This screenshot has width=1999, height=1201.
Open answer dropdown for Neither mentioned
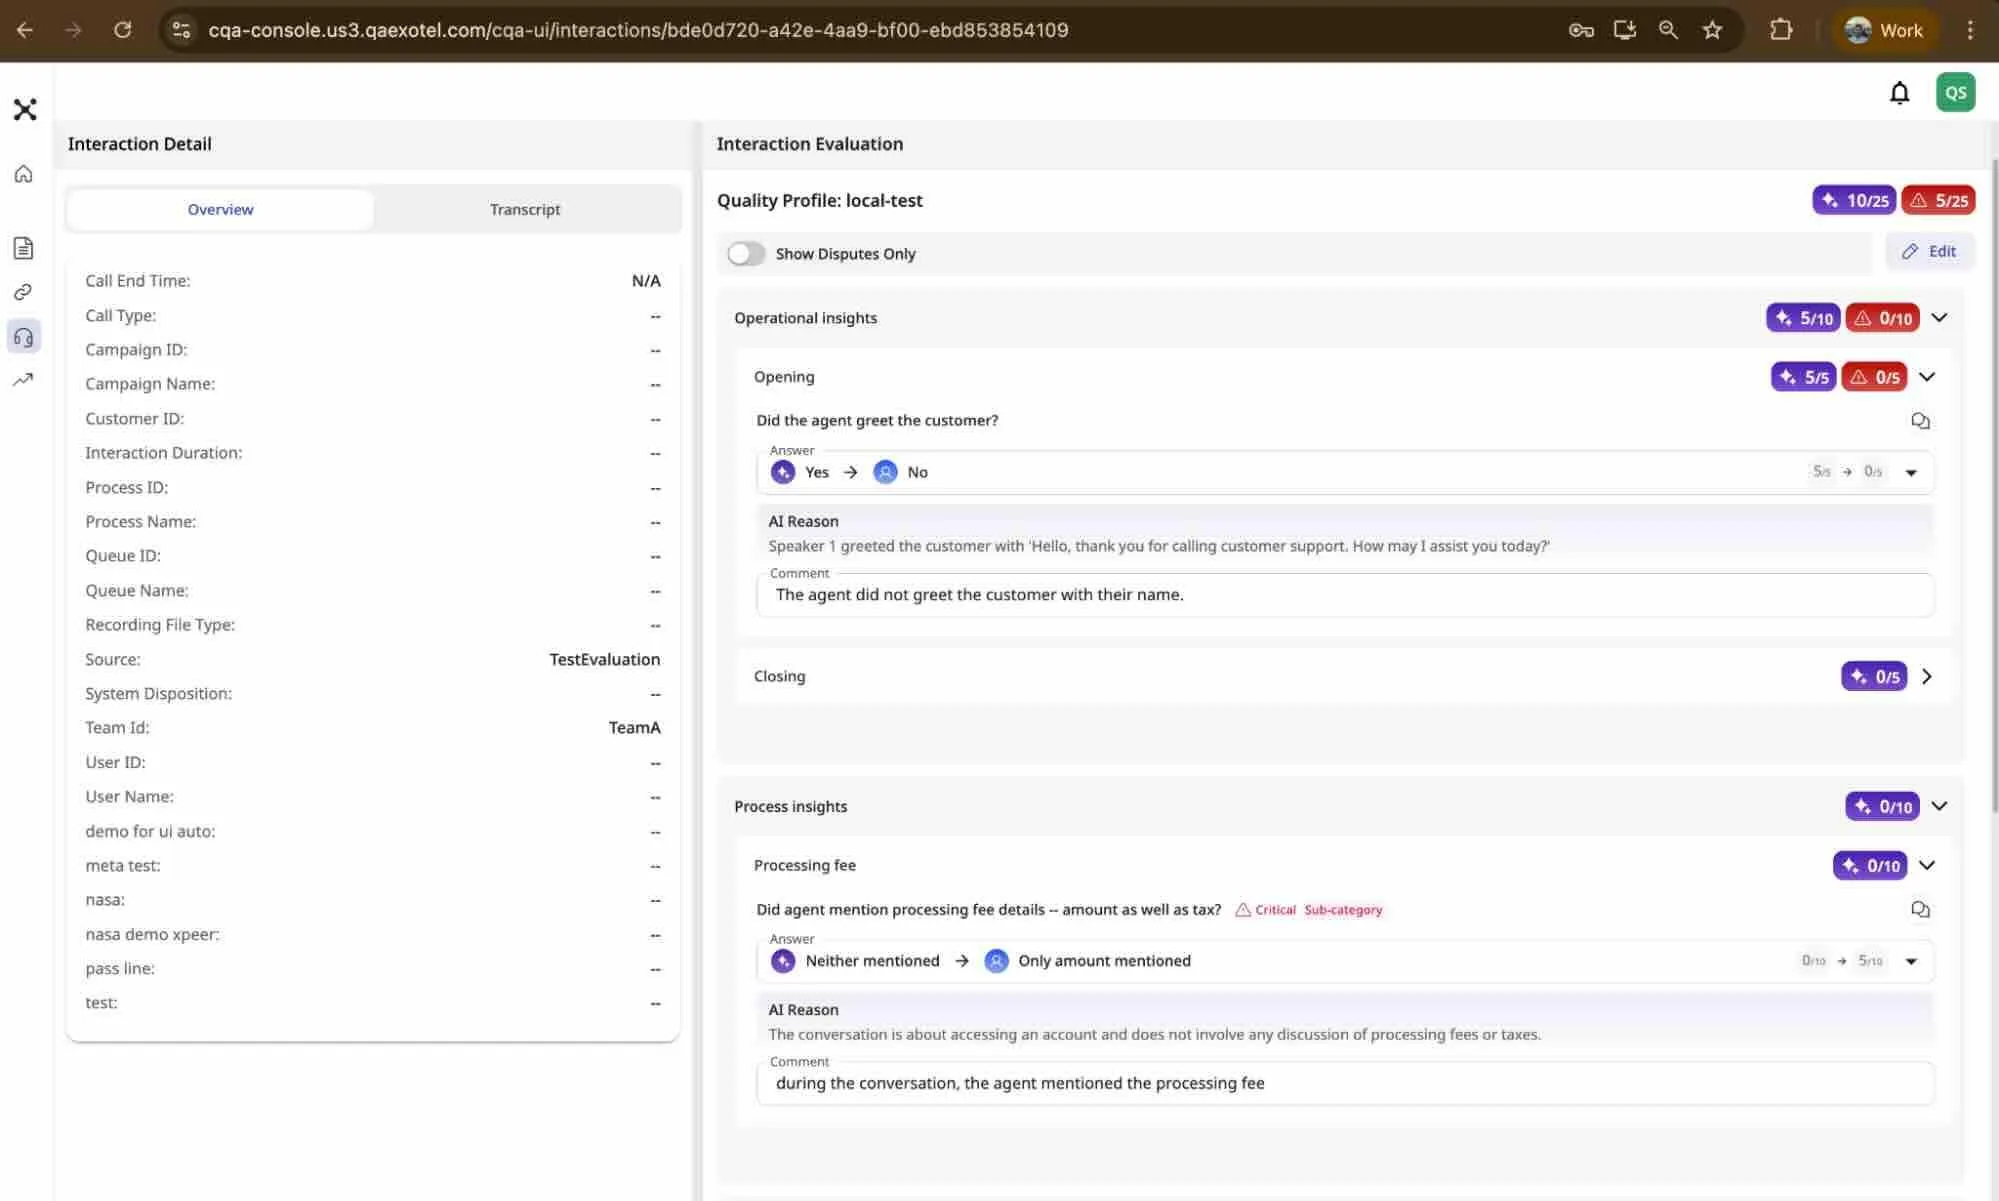pos(1911,961)
